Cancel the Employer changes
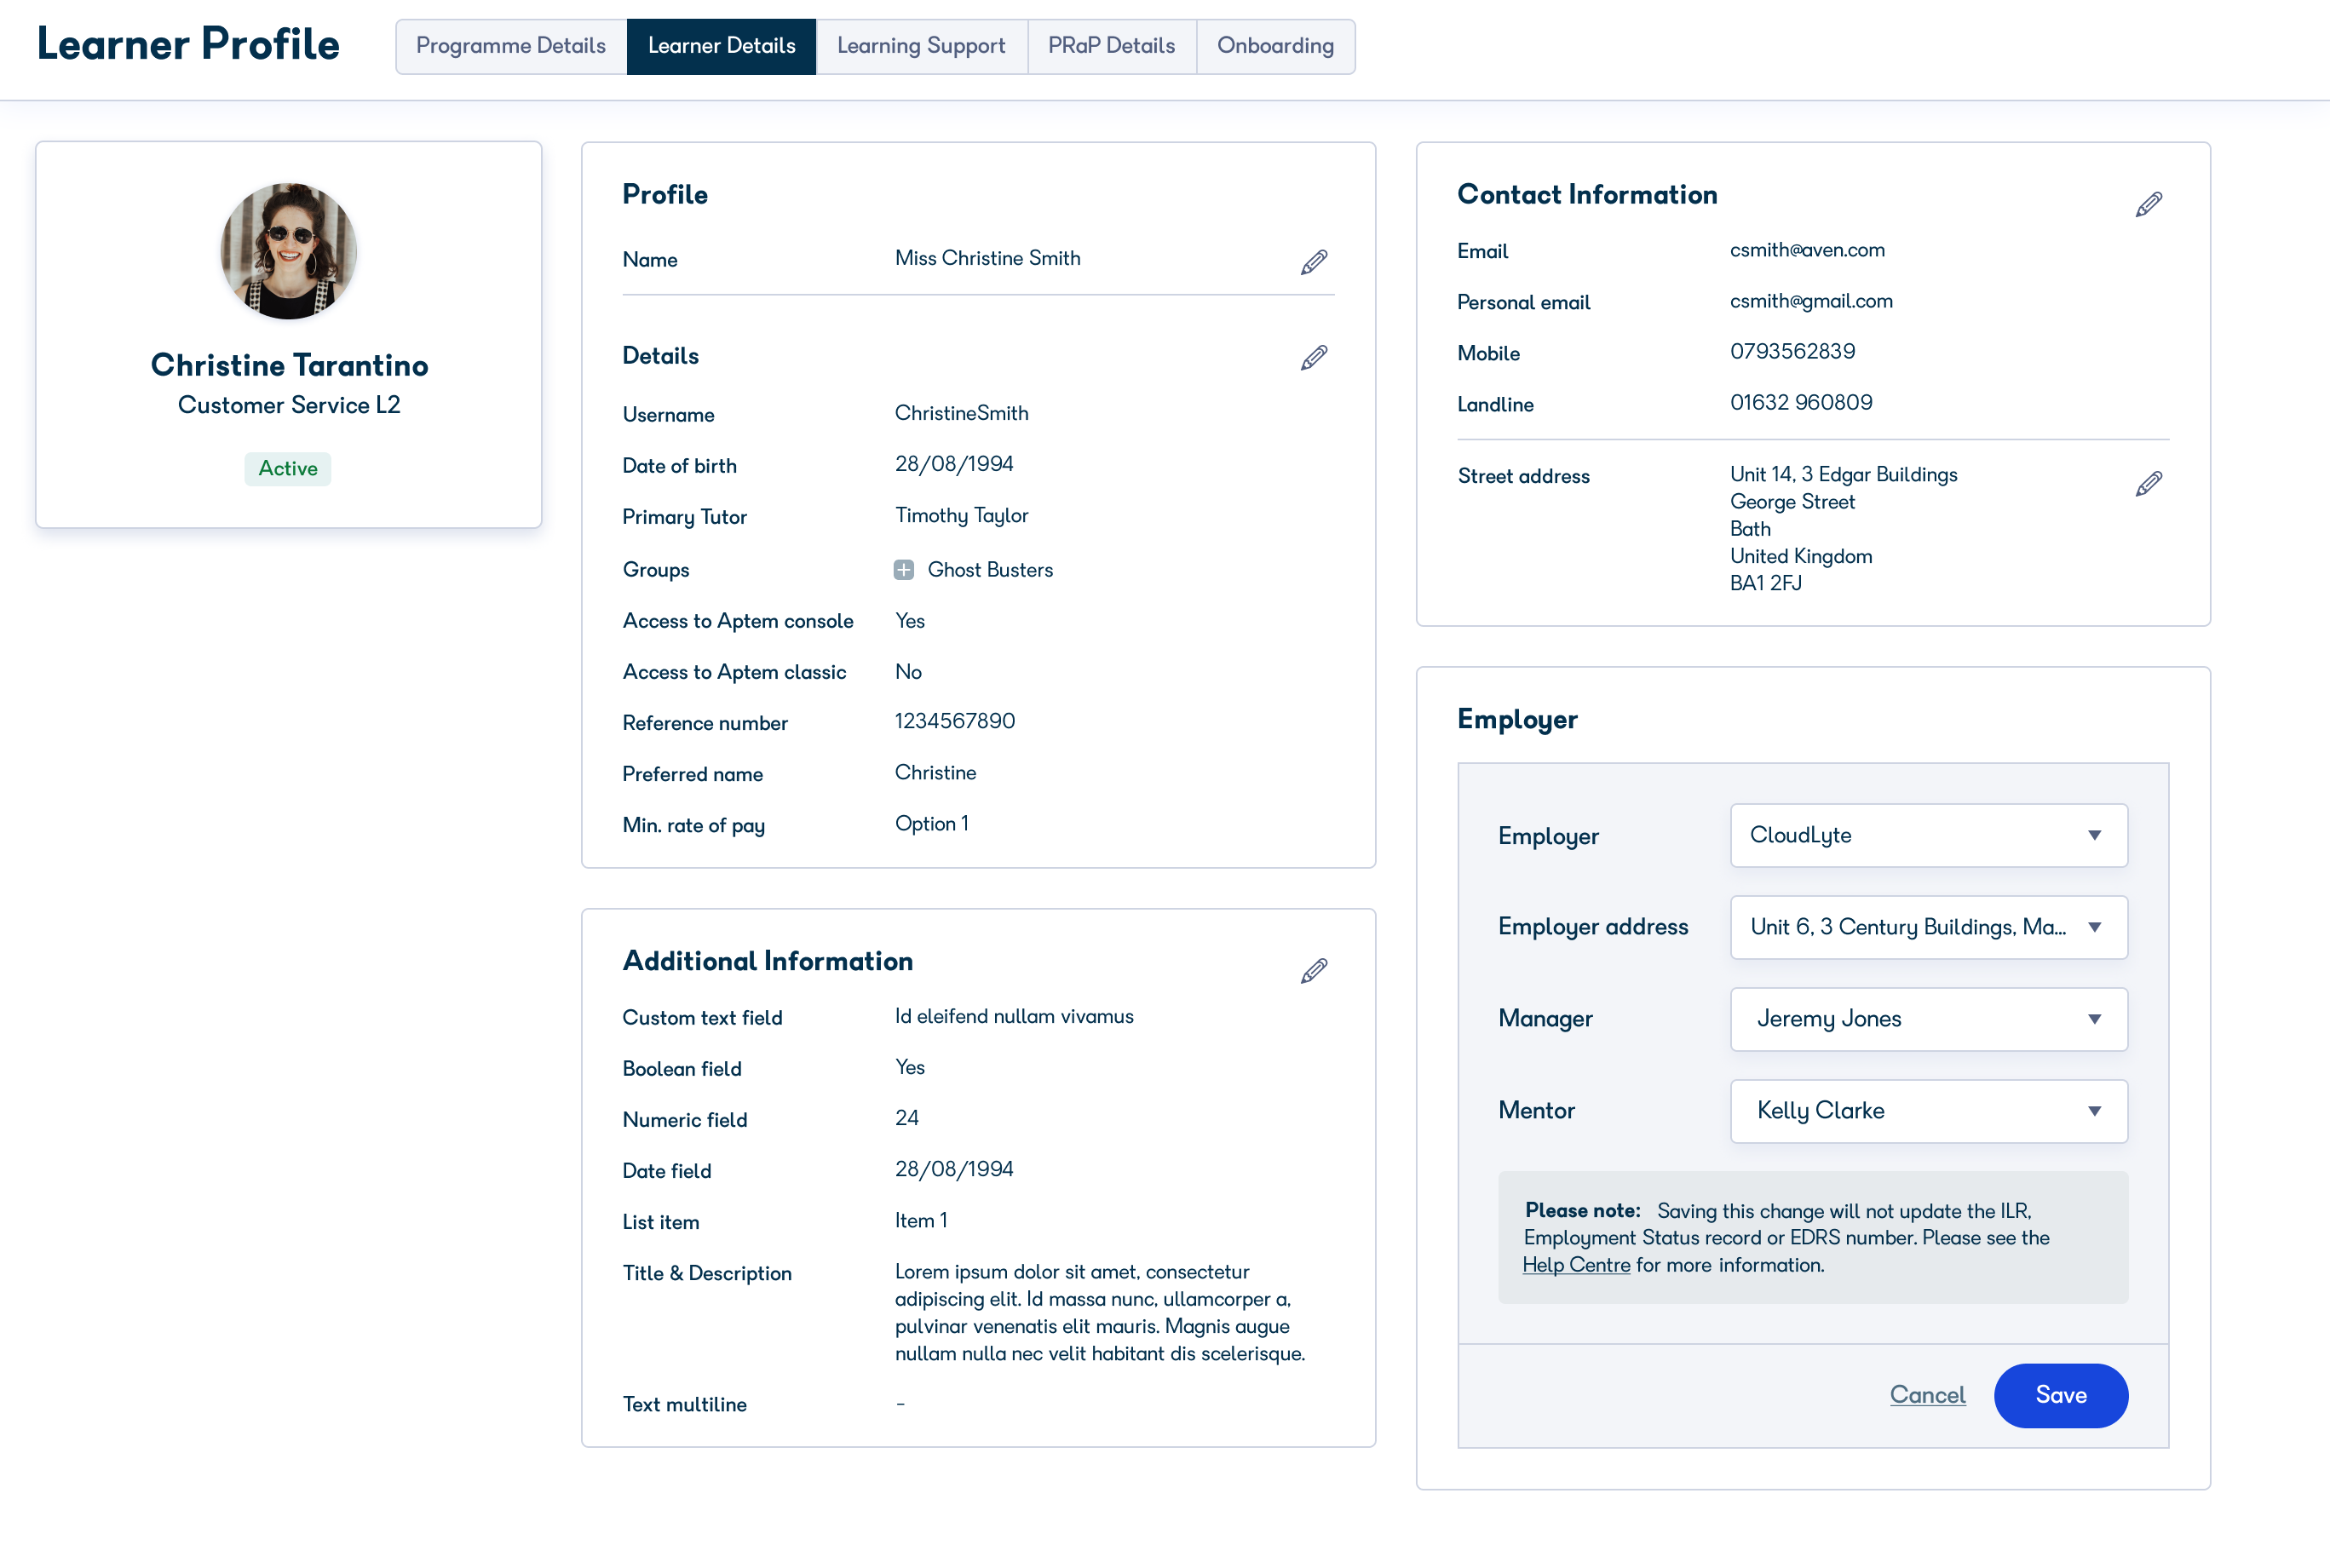This screenshot has width=2330, height=1568. coord(1927,1395)
